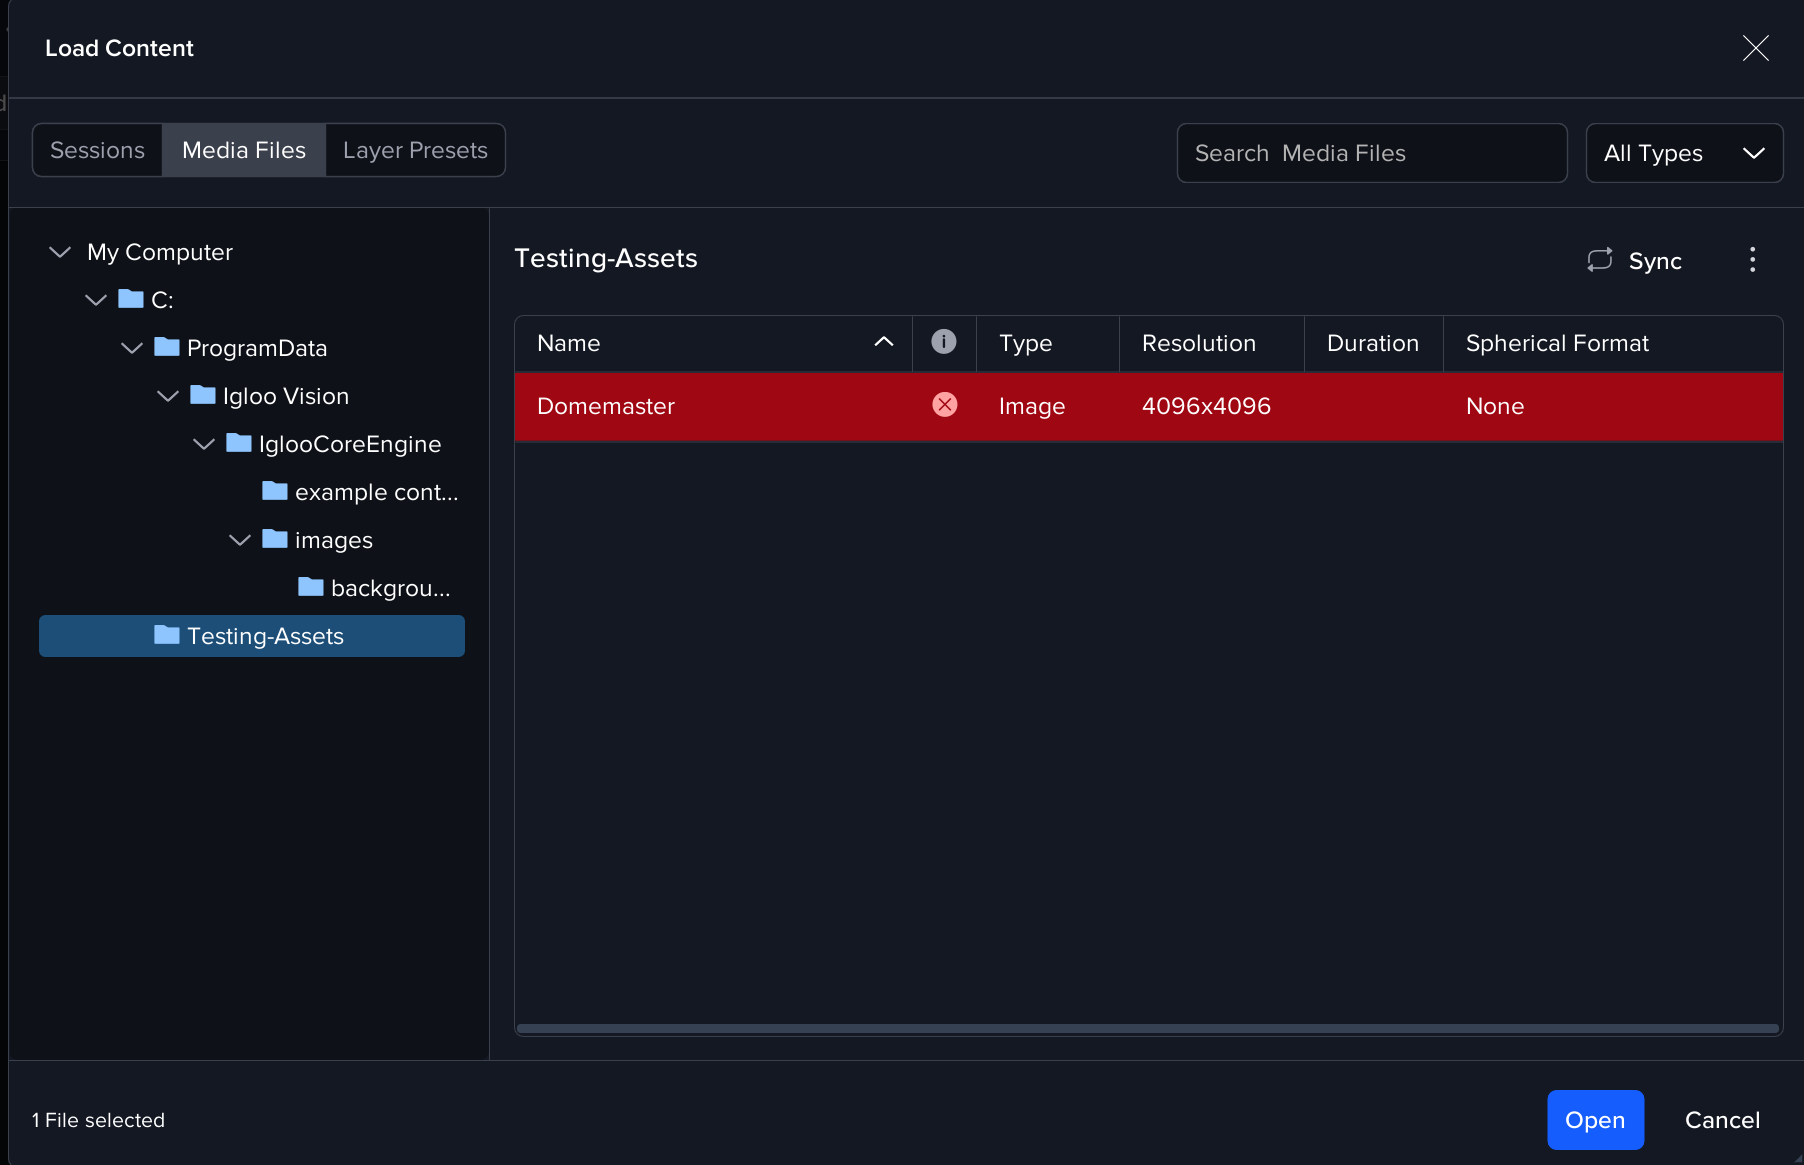Collapse the My Computer tree node

[60, 252]
